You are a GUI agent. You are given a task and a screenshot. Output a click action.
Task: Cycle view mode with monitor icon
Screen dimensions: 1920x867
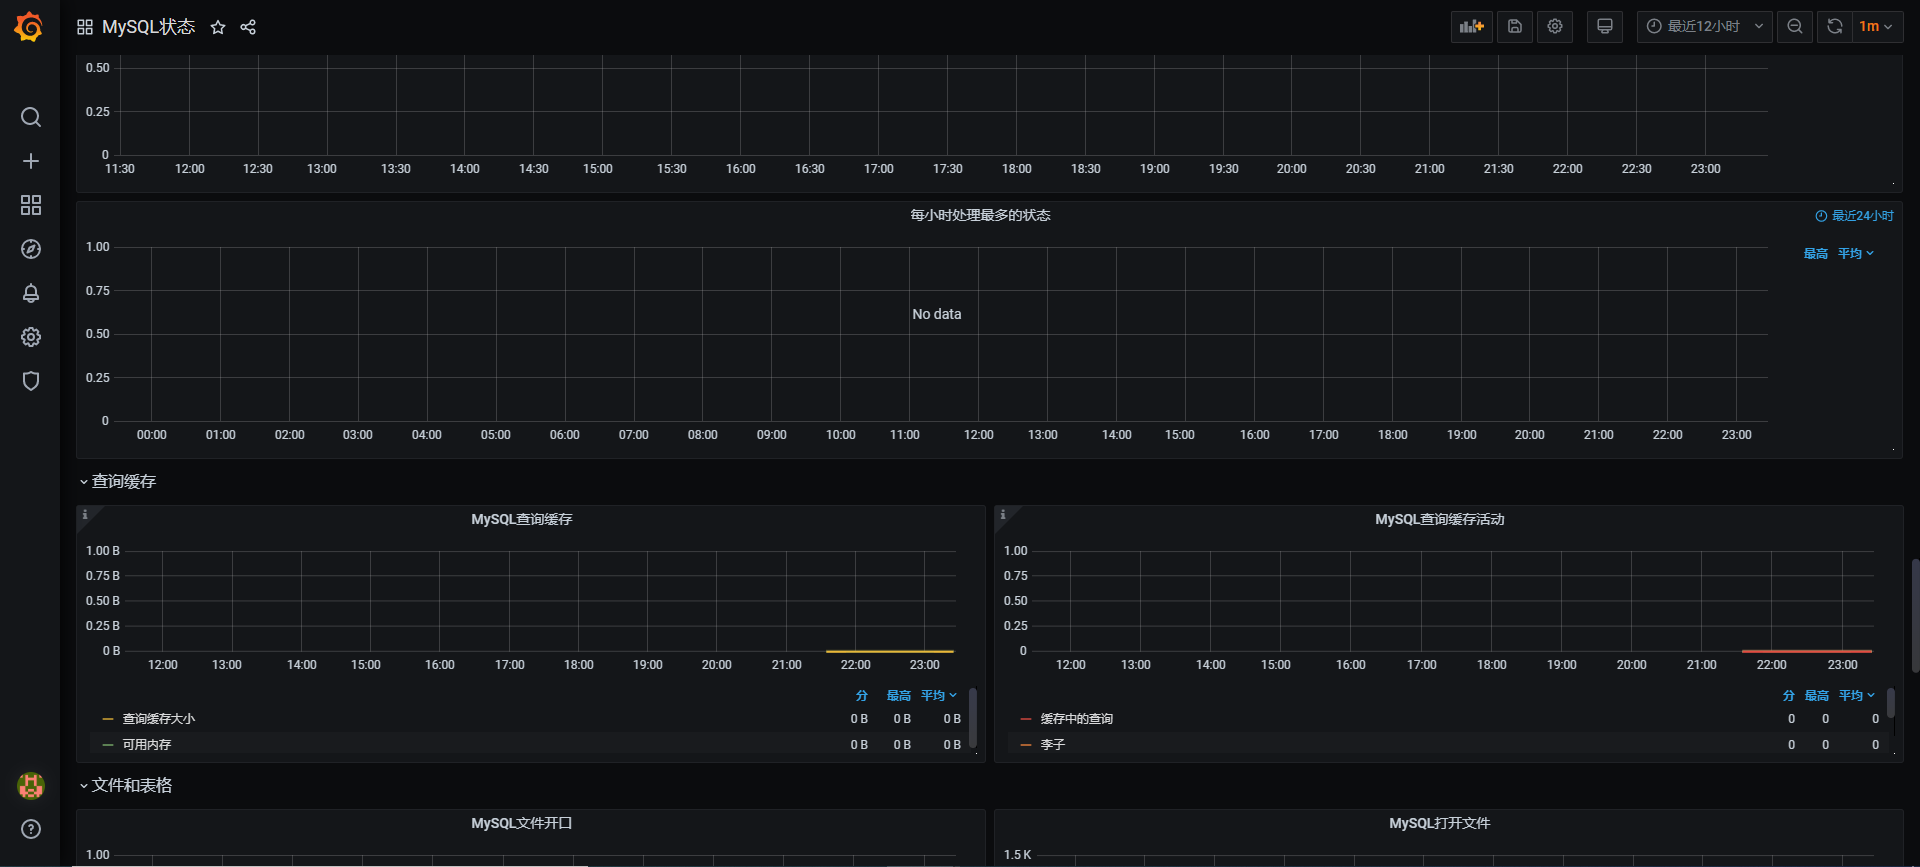[1605, 27]
